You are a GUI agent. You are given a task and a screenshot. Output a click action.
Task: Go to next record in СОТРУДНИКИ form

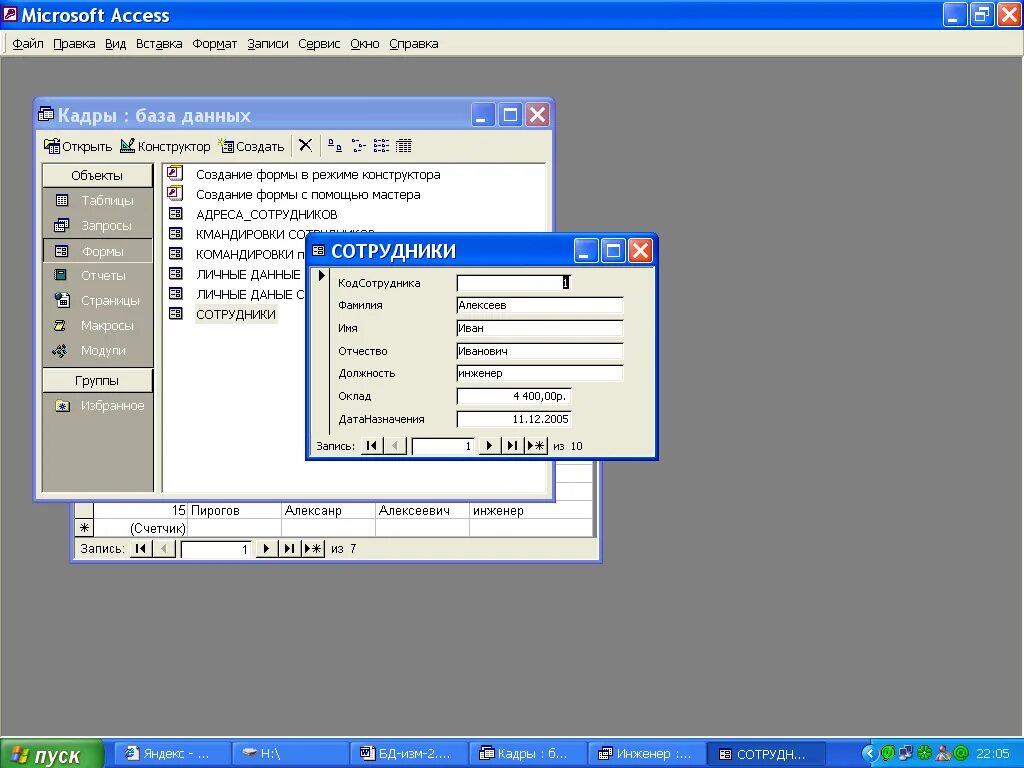coord(488,446)
